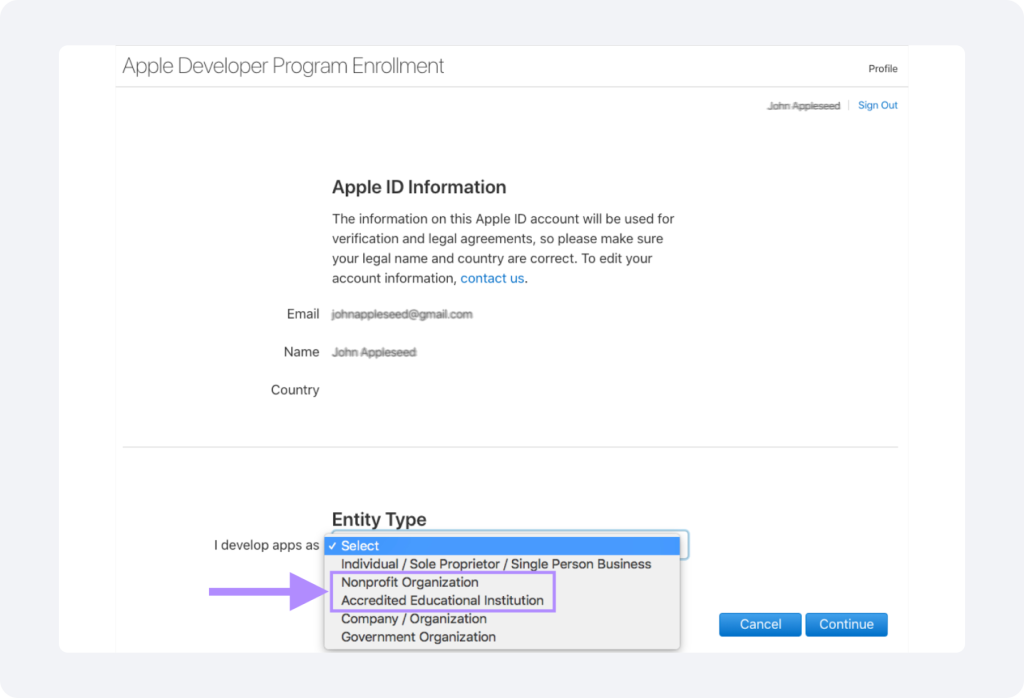Click the Entity Type heading

pyautogui.click(x=379, y=519)
